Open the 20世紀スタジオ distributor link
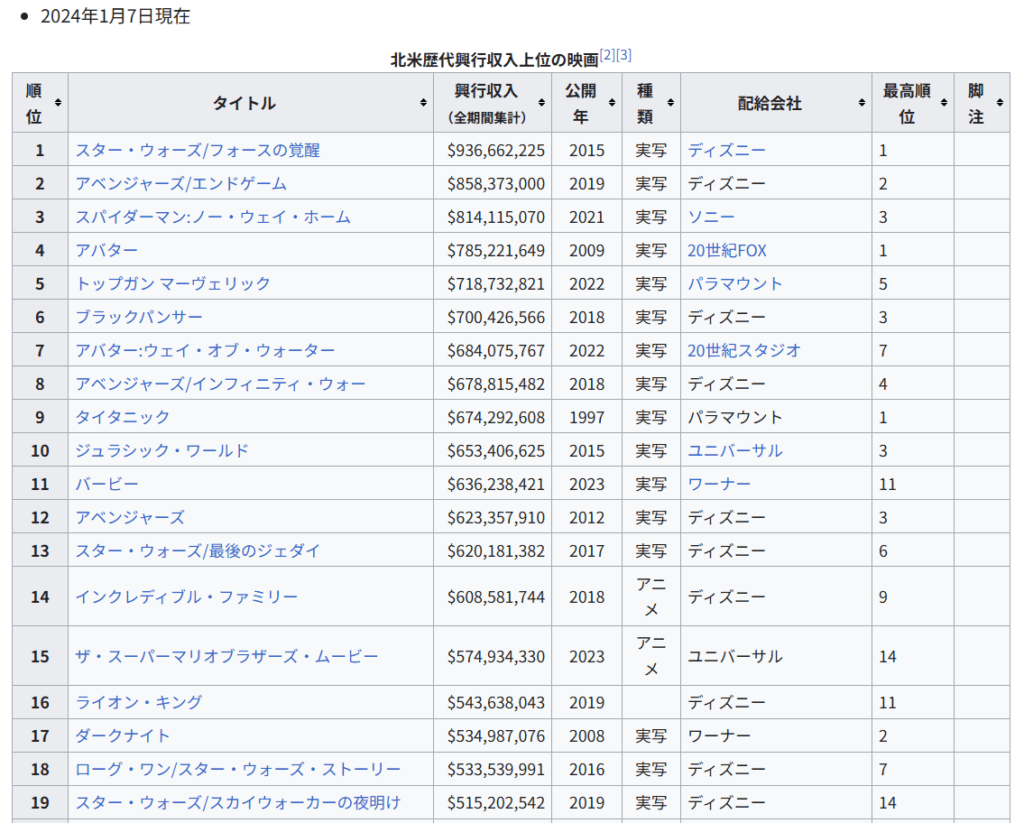This screenshot has height=823, width=1024. pyautogui.click(x=744, y=350)
